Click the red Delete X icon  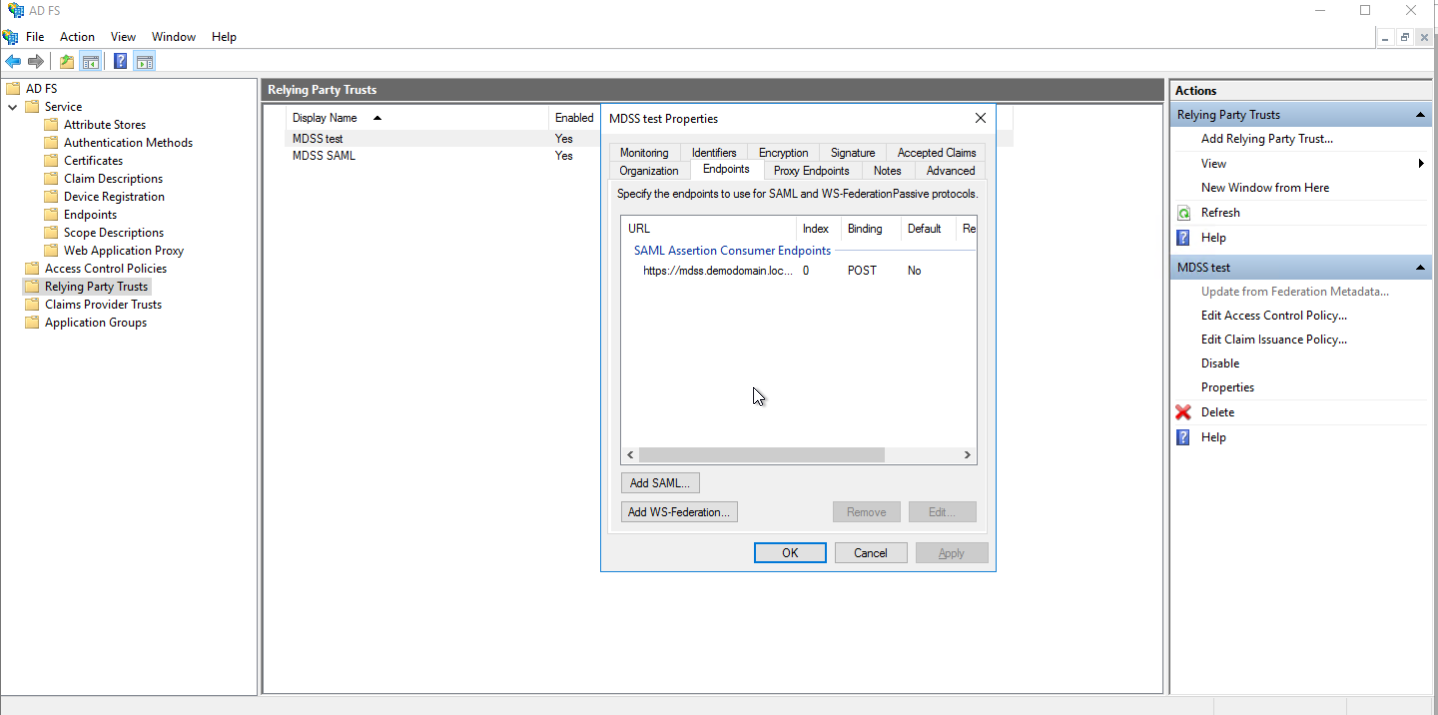[1184, 412]
